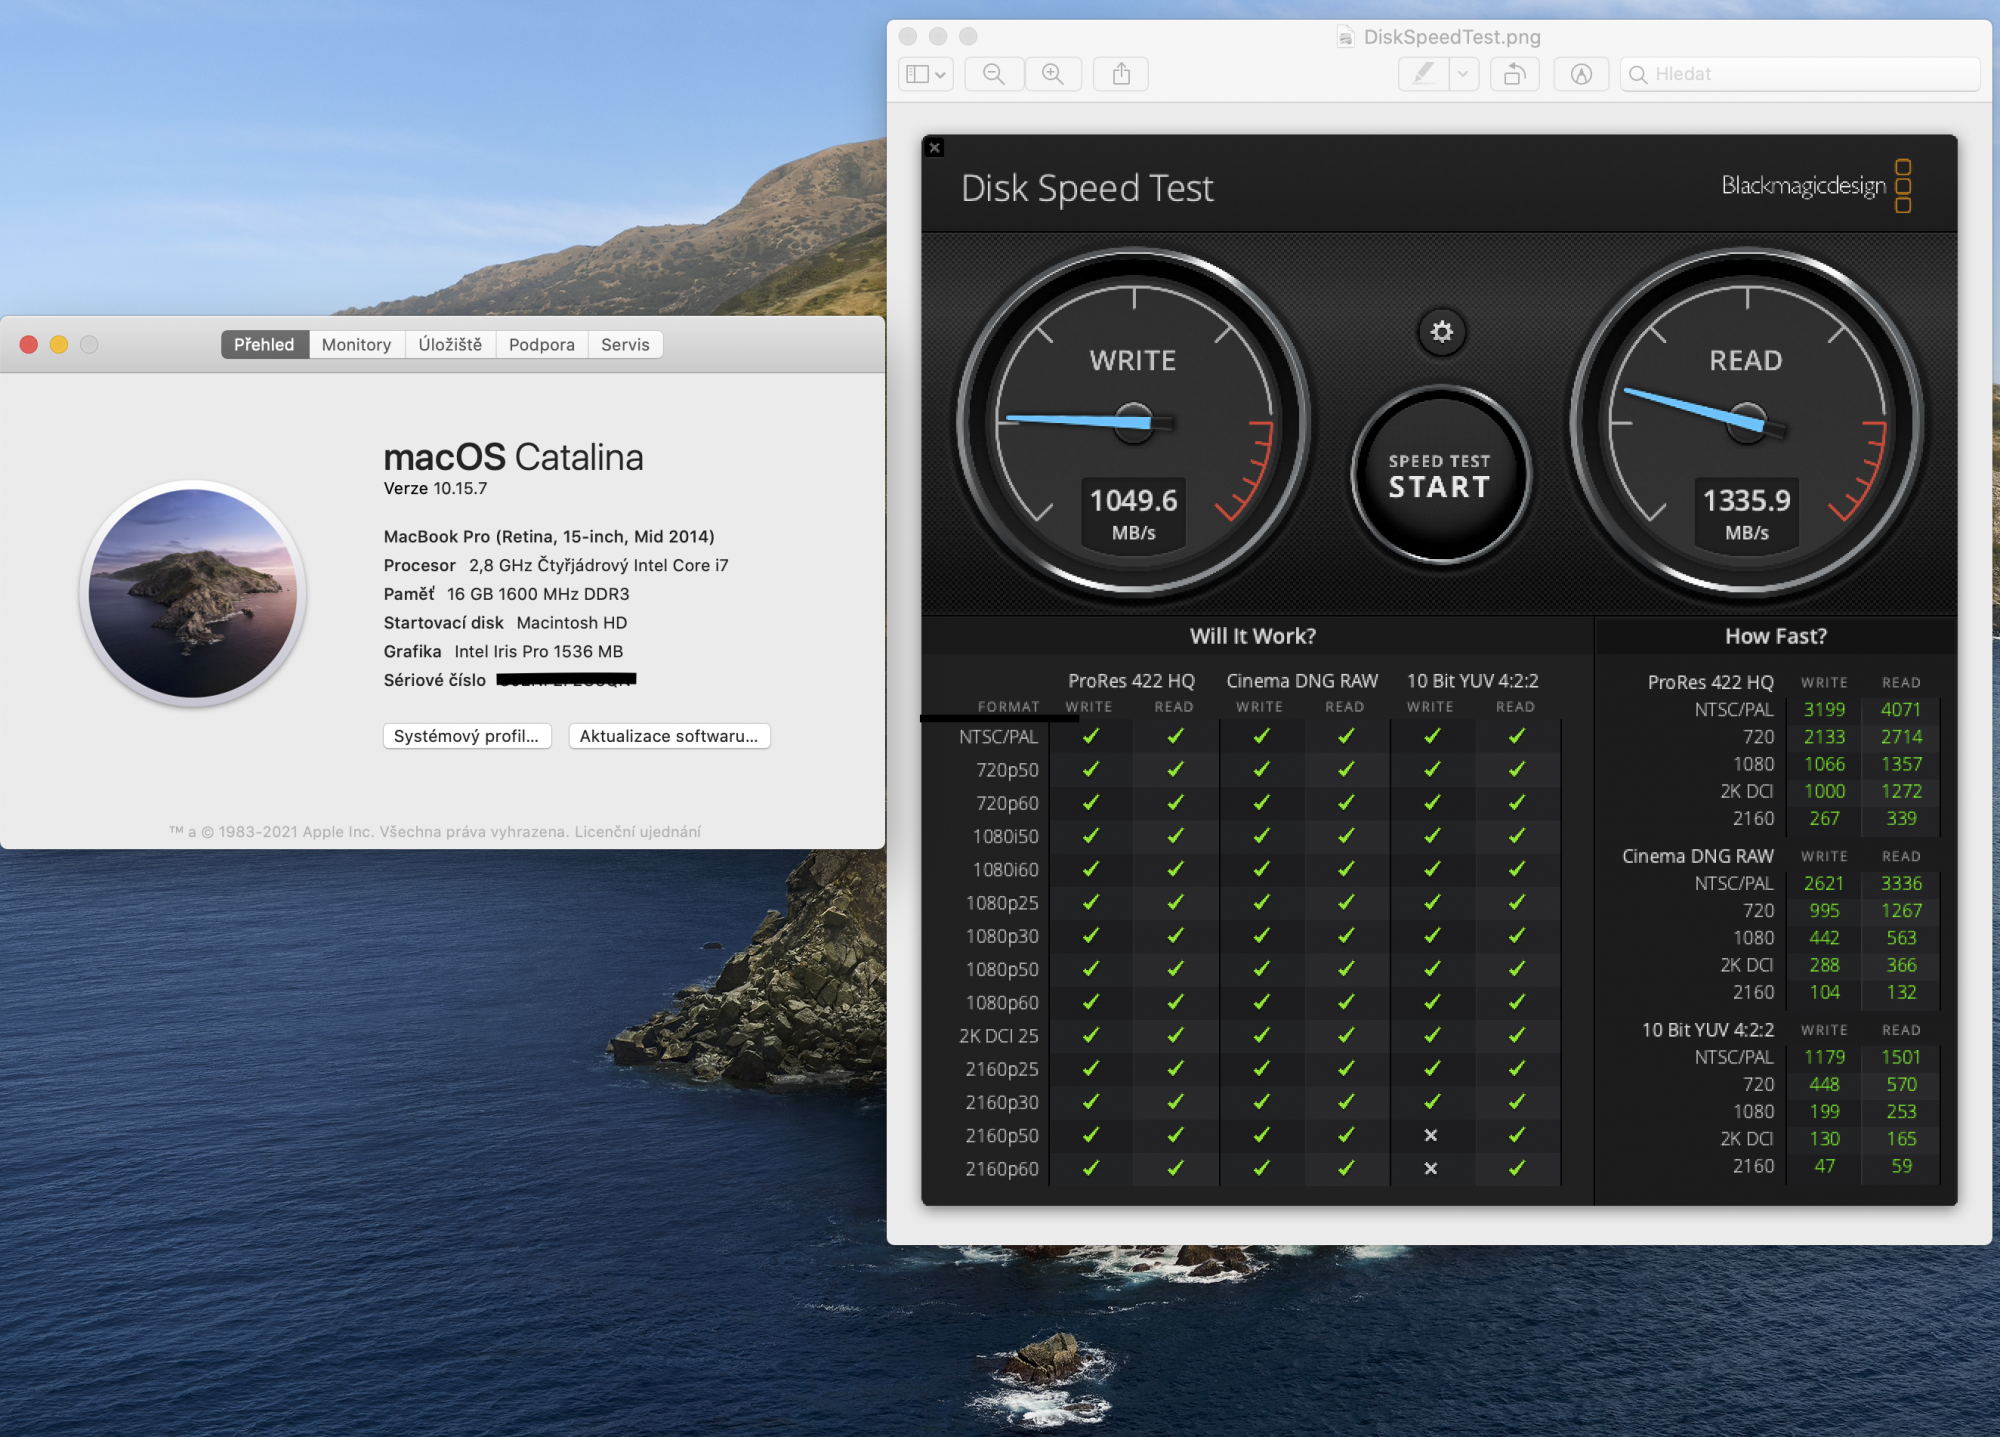Switch to the Přehled tab
This screenshot has width=2000, height=1437.
[x=264, y=344]
